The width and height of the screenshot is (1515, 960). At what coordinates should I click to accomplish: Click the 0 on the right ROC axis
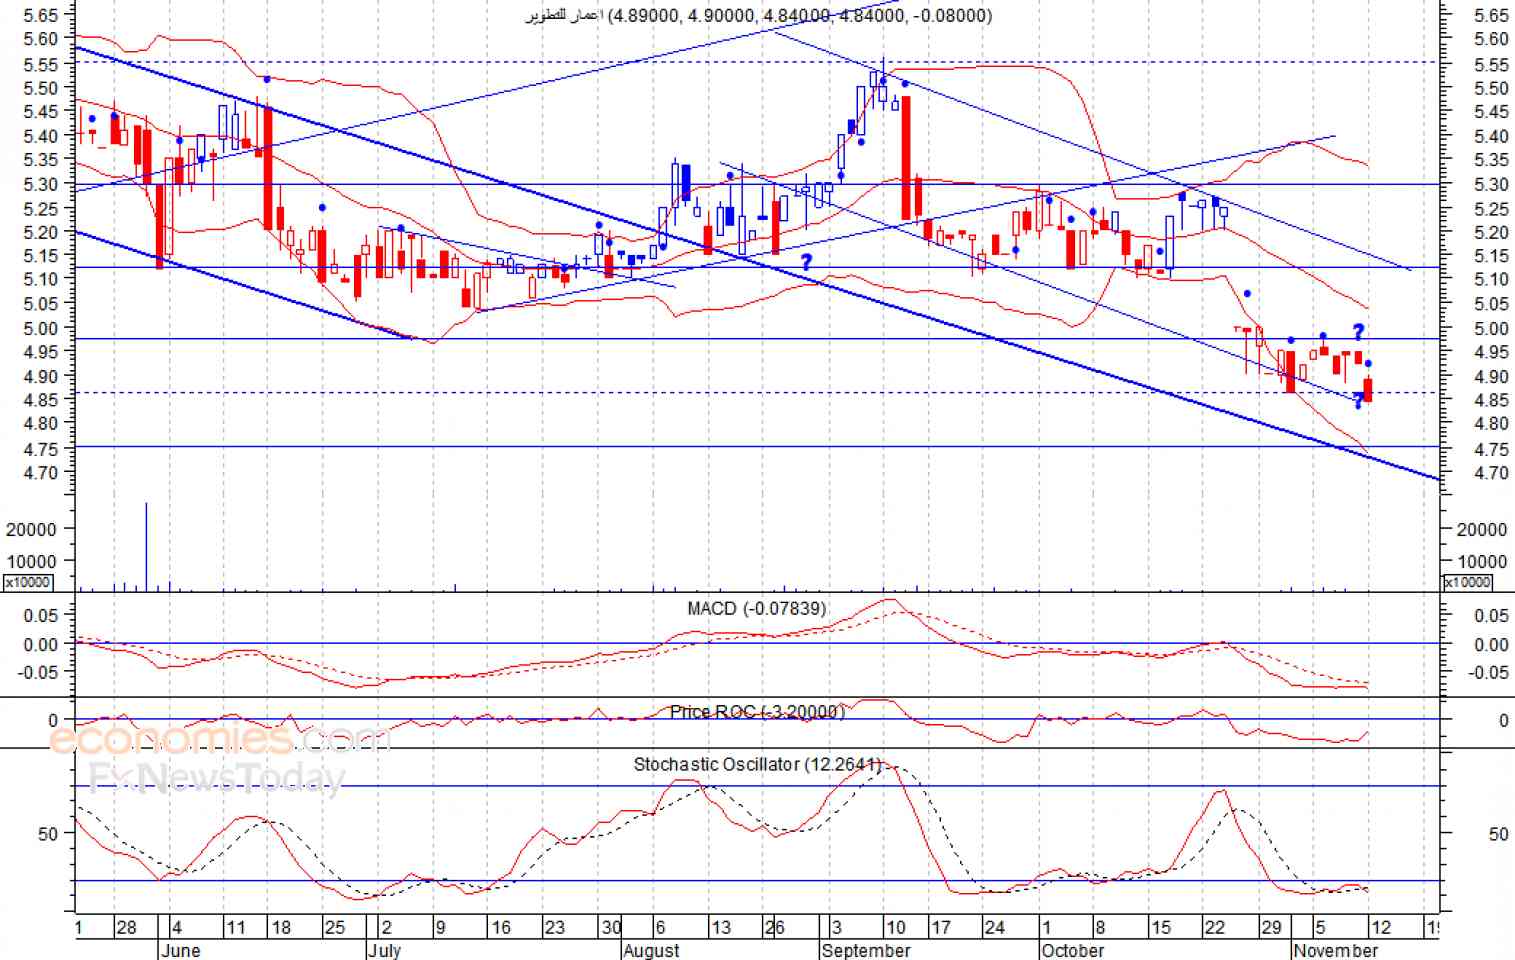click(x=1503, y=721)
